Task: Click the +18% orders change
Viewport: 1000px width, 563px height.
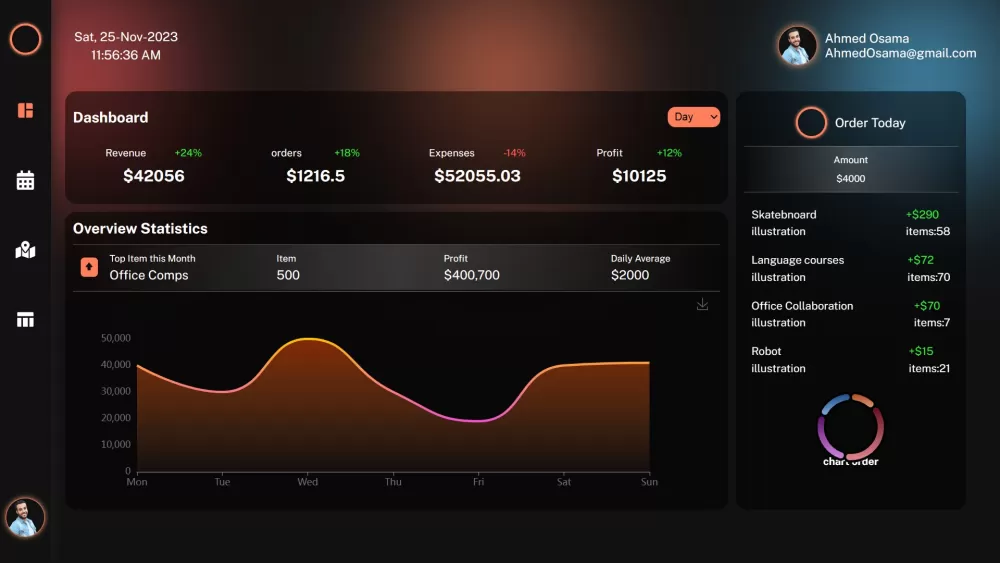Action: pos(347,153)
